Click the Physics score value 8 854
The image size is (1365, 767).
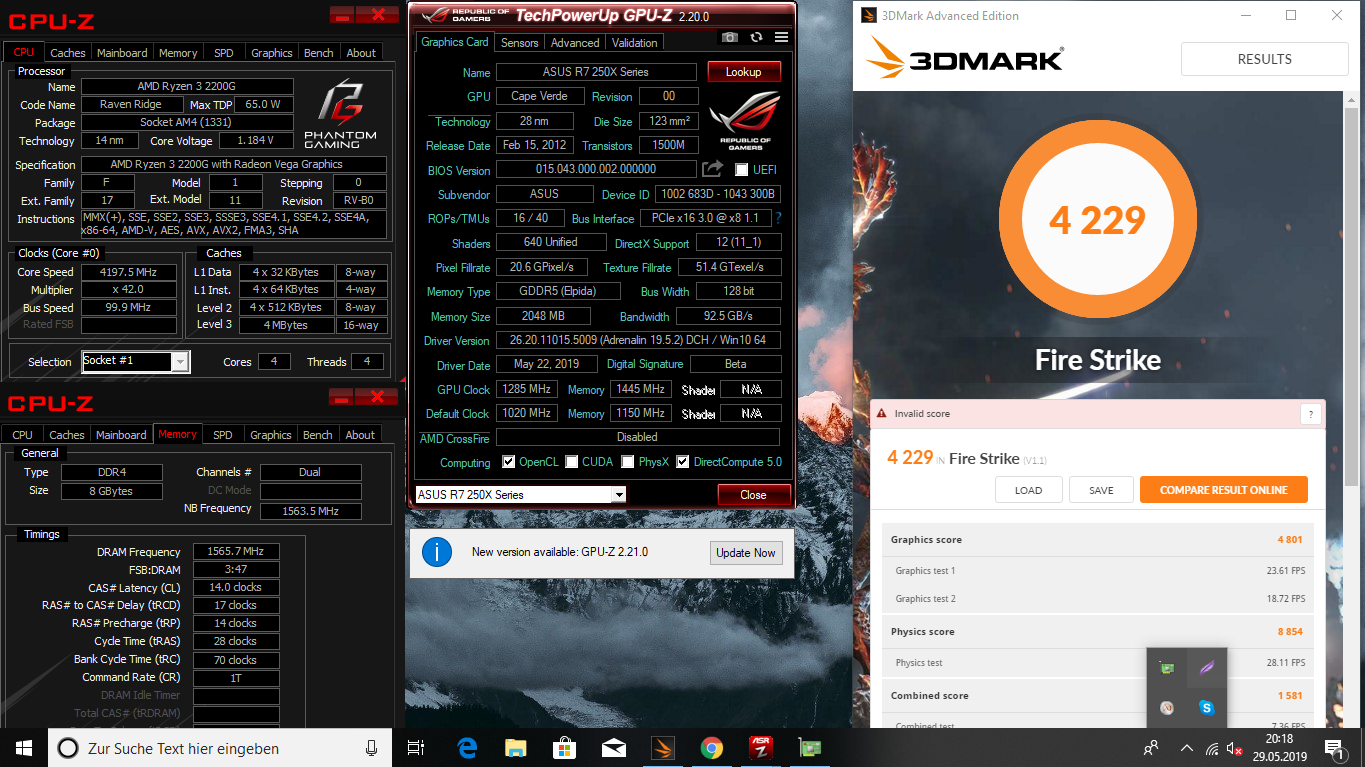tap(1290, 632)
